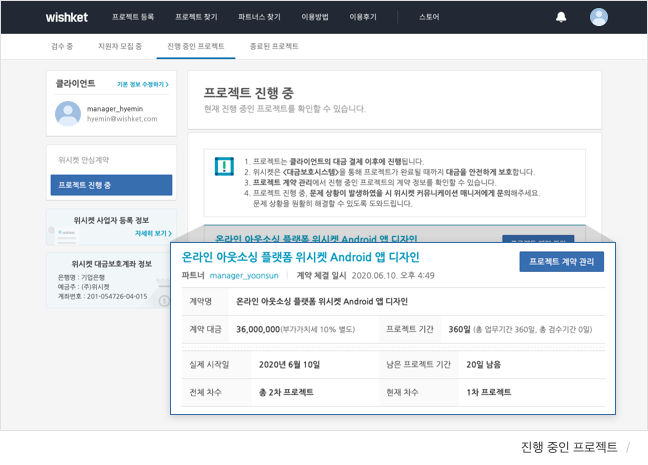
Task: Click the Wishket logo
Action: (x=68, y=17)
